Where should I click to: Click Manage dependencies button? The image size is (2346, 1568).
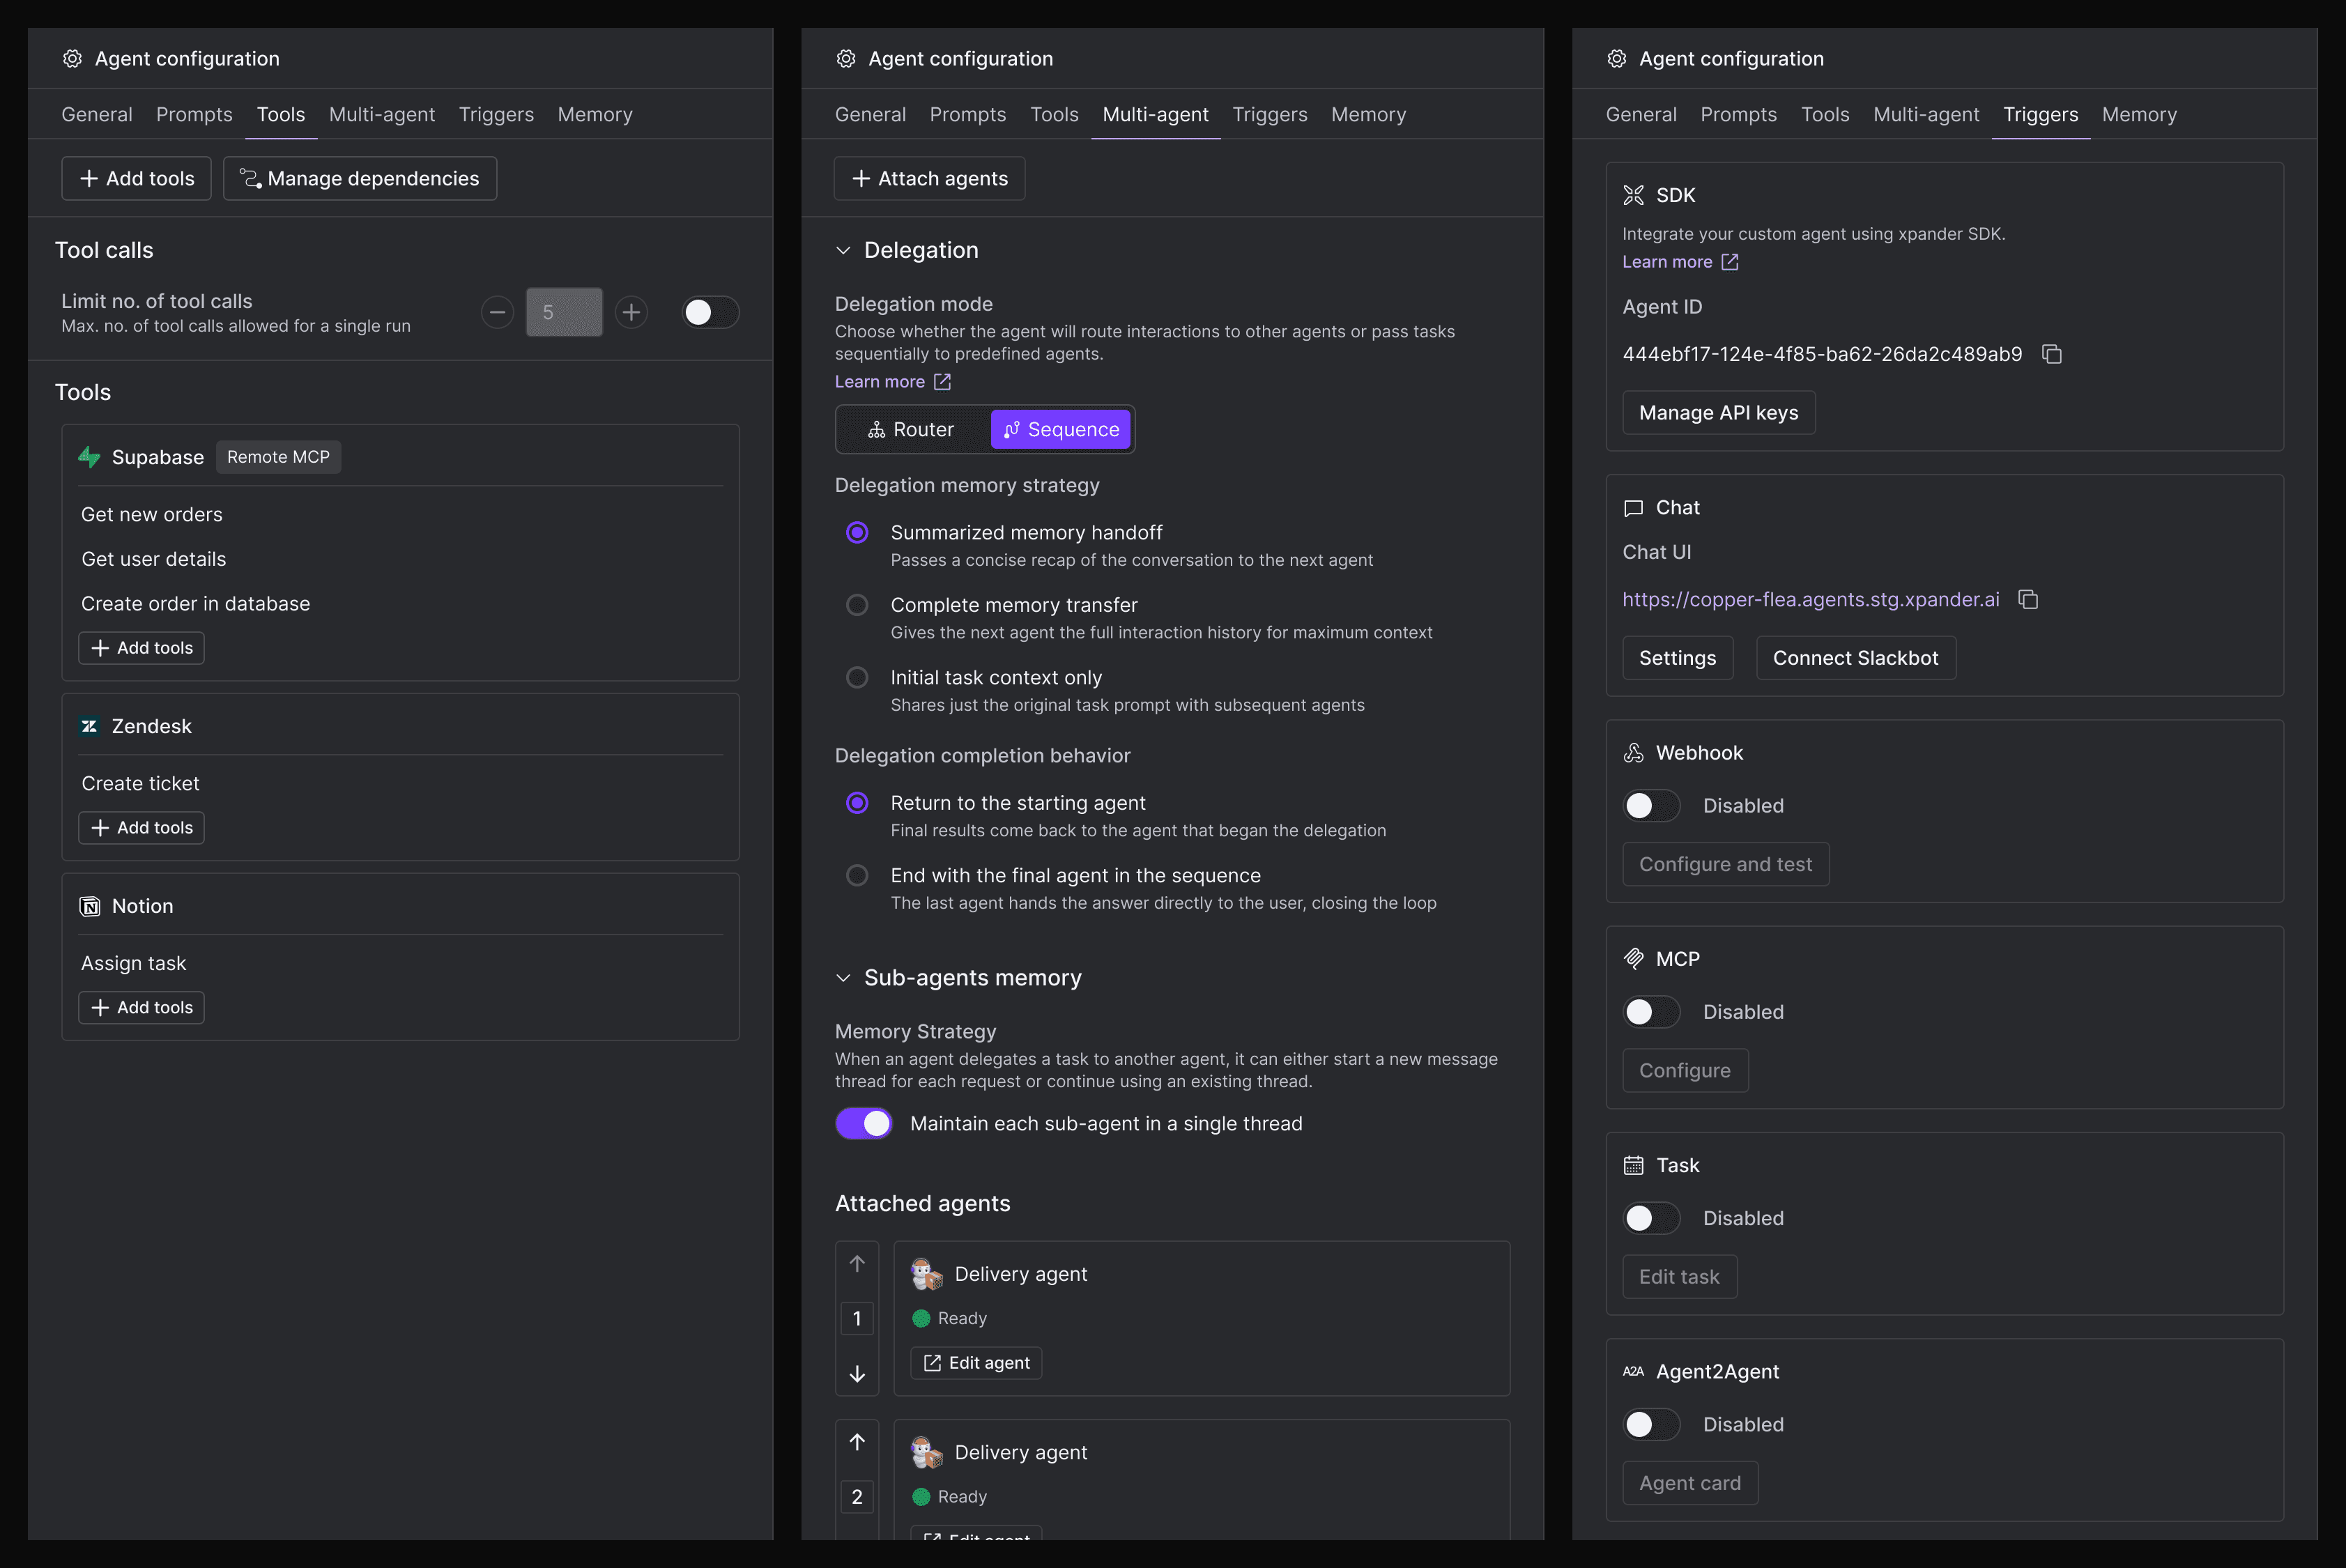pos(360,178)
